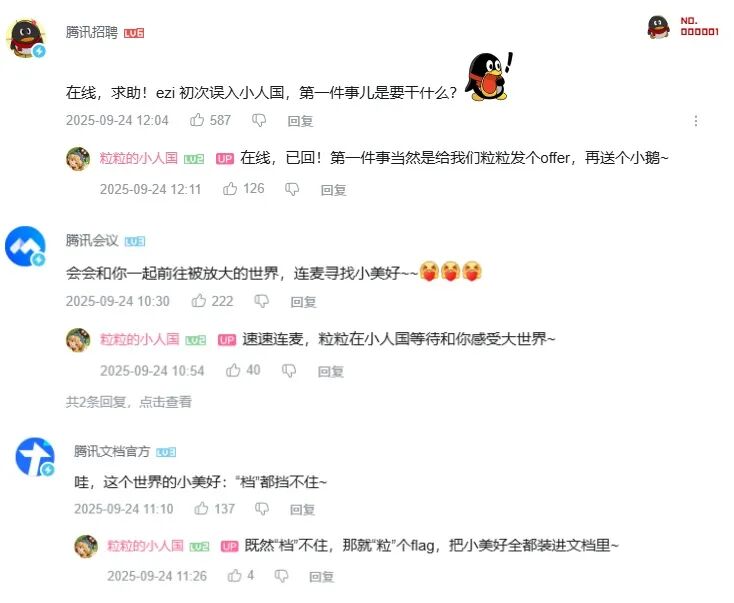This screenshot has height=603, width=734.
Task: Click the NO. 000001 fan badge
Action: [683, 27]
